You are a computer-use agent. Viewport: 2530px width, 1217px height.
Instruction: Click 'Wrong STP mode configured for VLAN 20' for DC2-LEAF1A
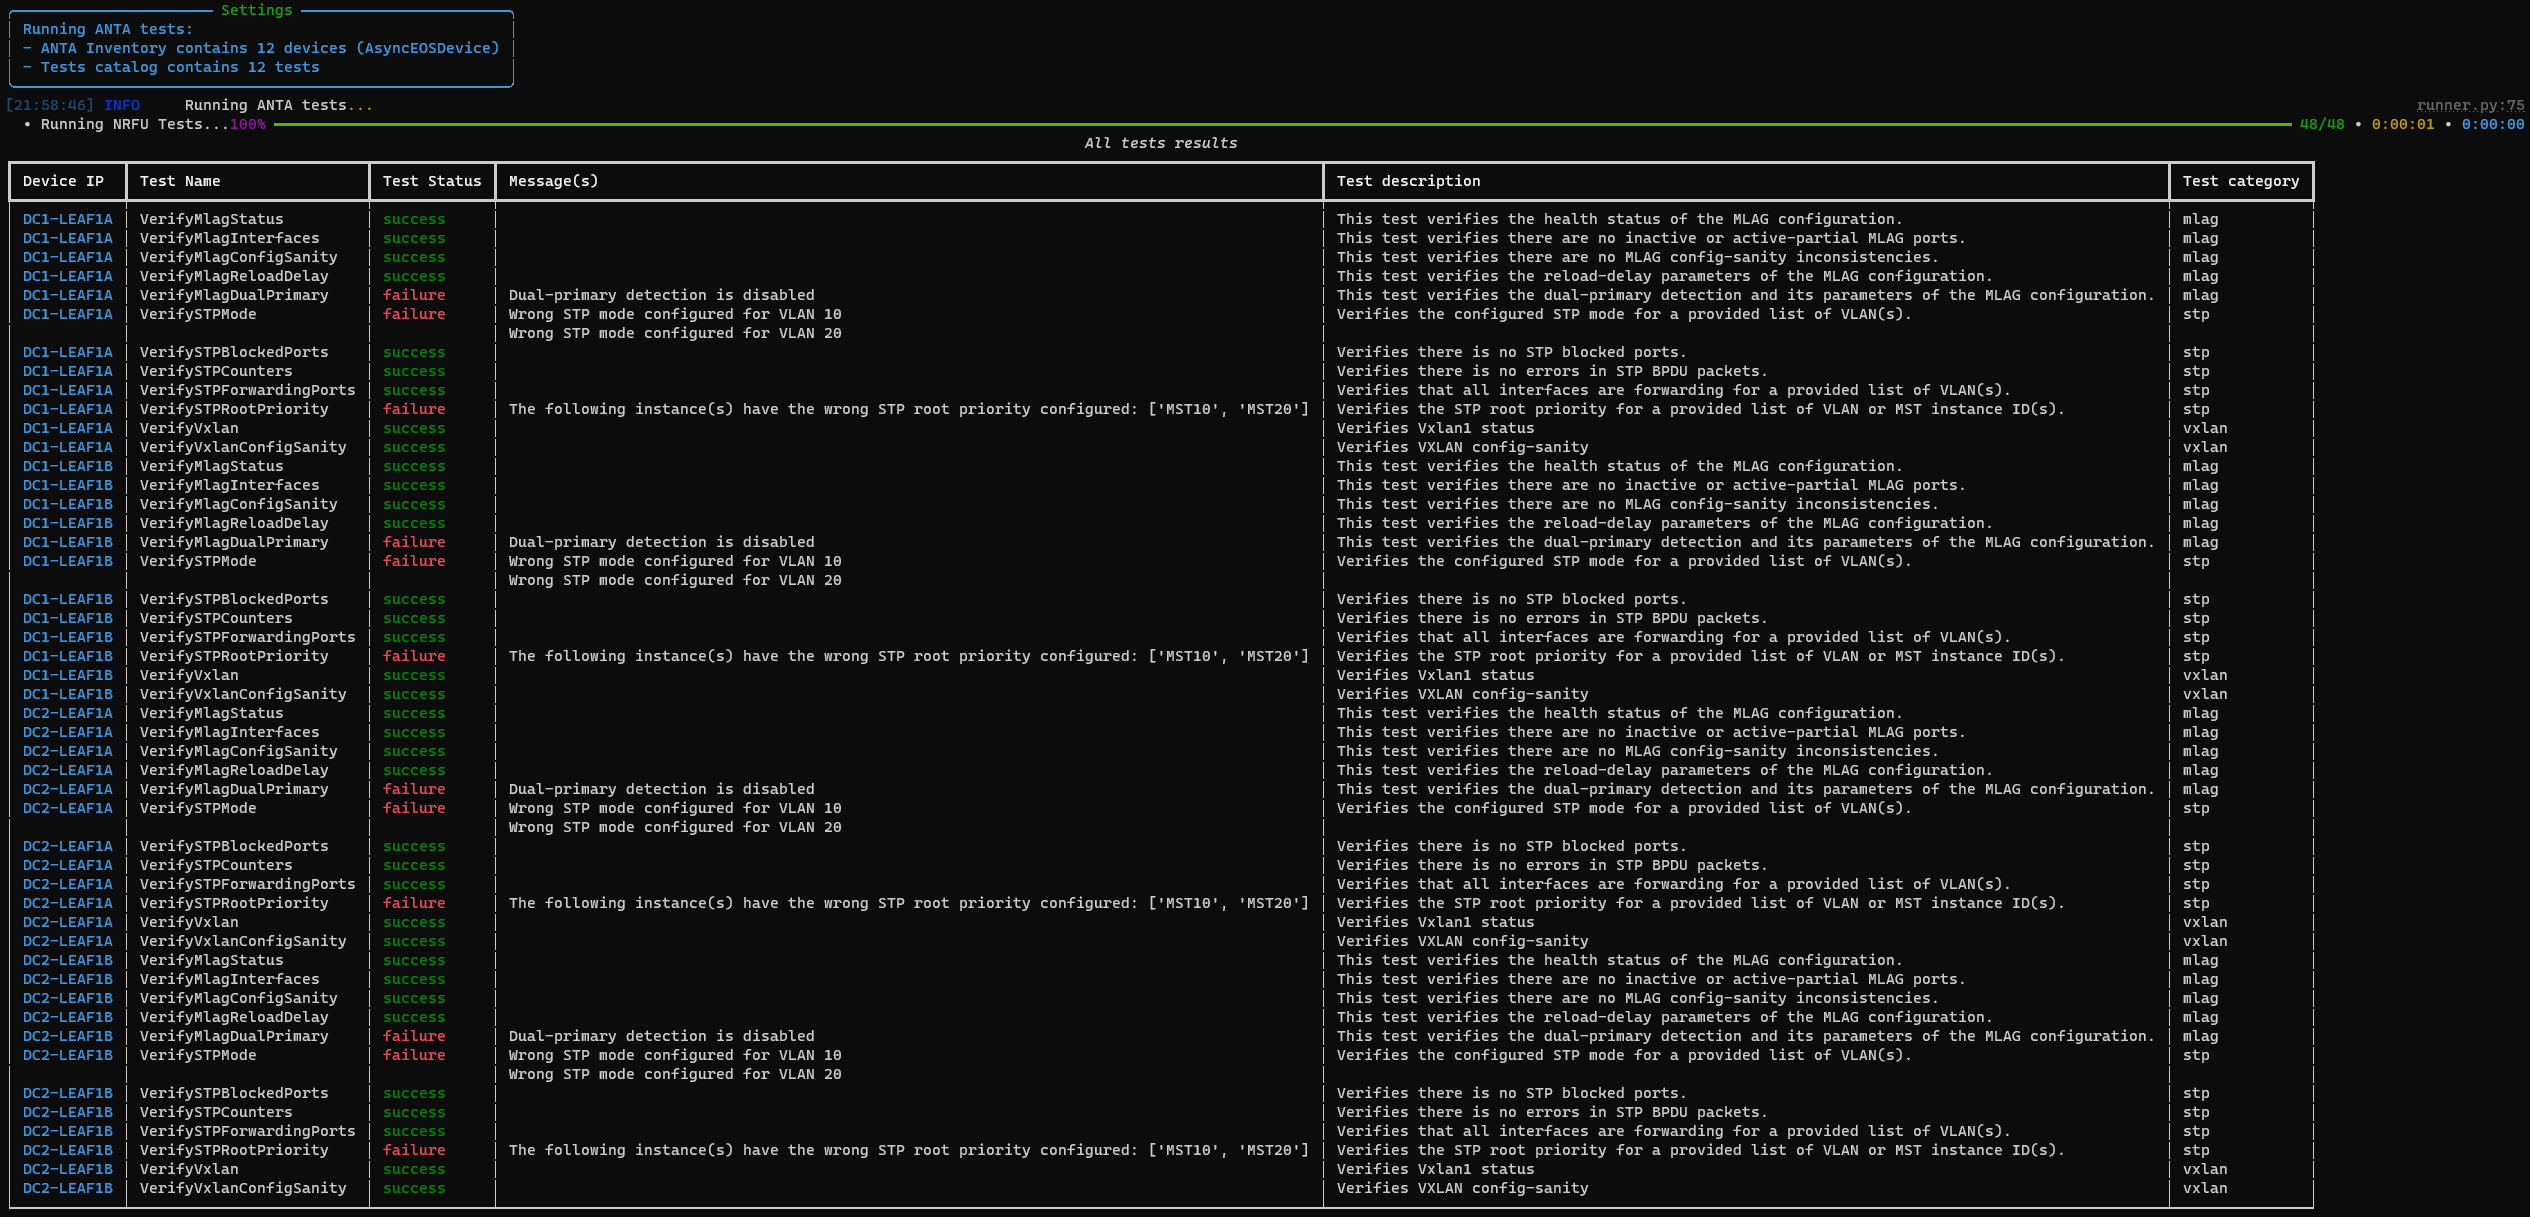coord(675,827)
